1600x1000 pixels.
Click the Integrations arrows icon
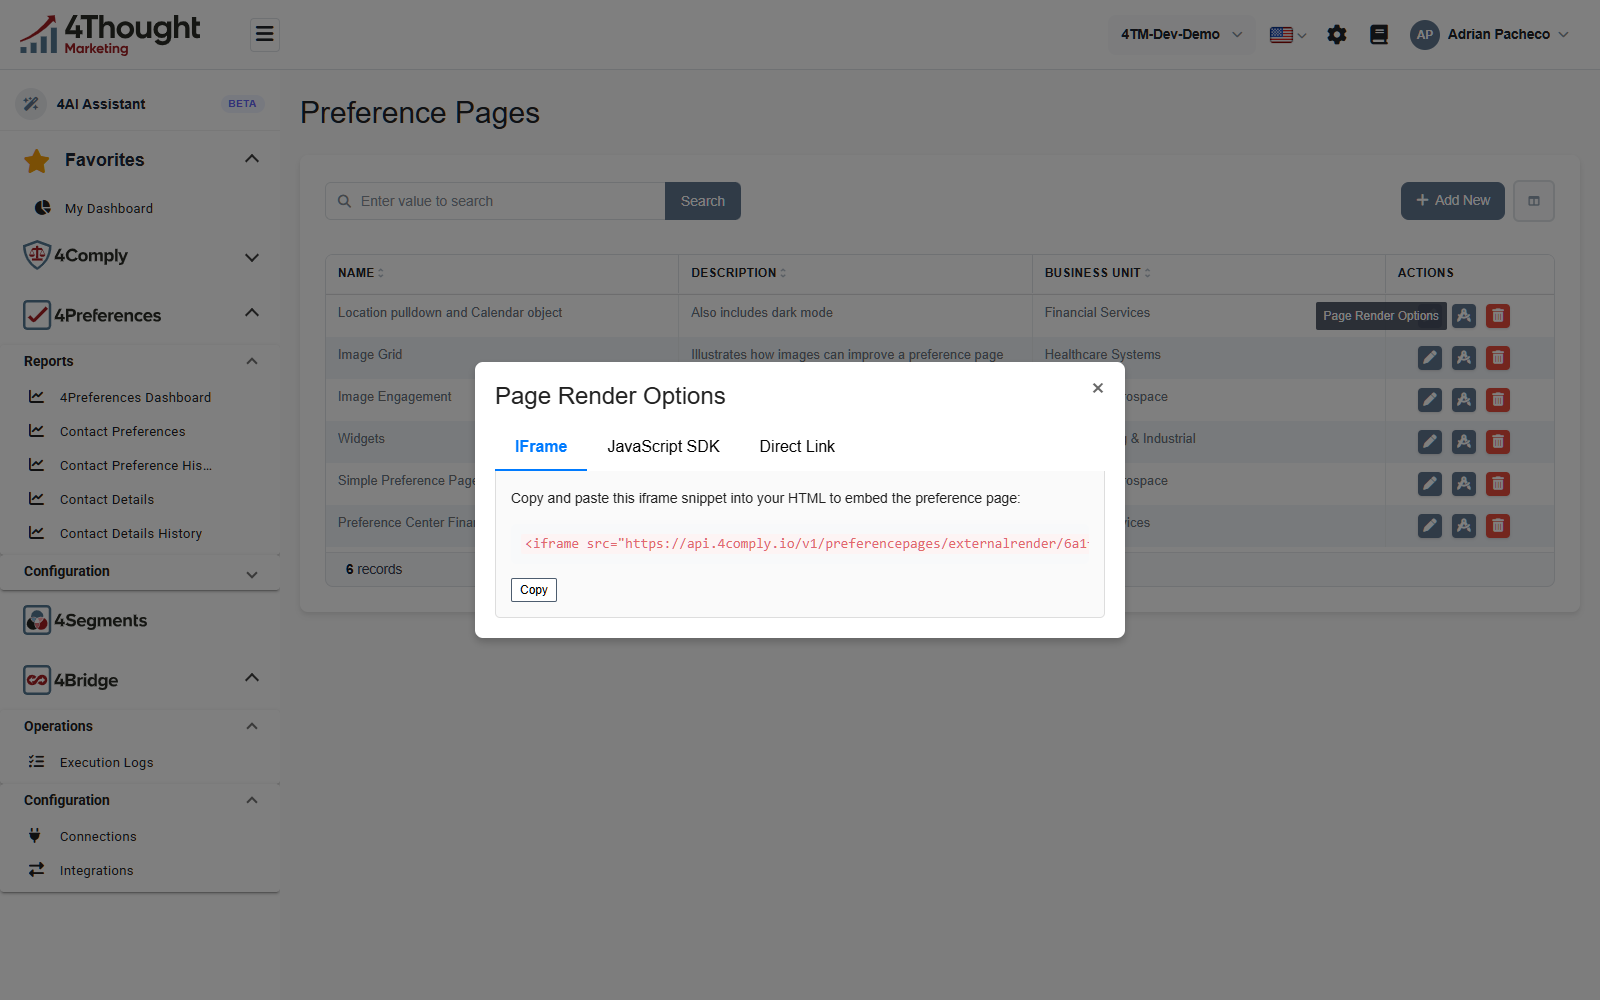36,869
